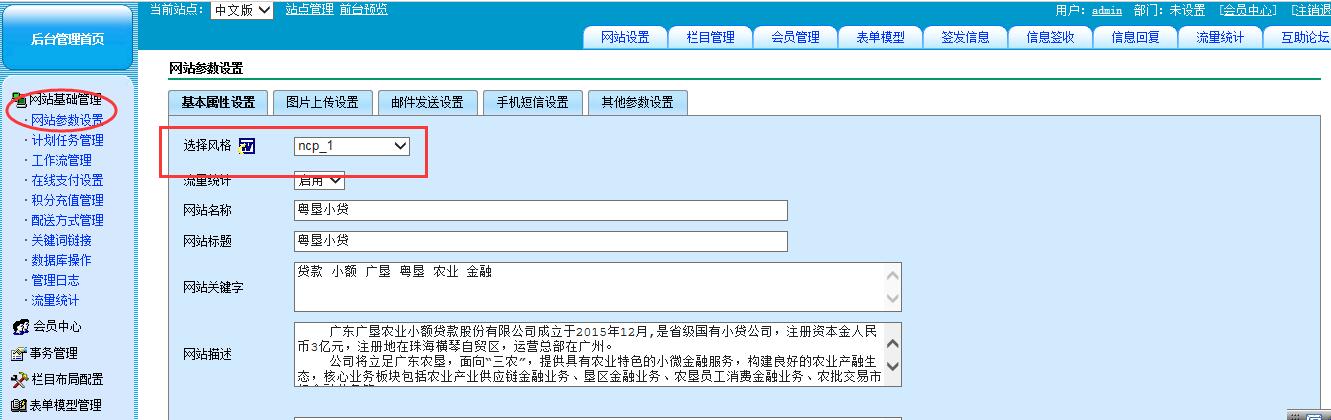The width and height of the screenshot is (1331, 420).
Task: Click the 表单模型管理 sidebar icon
Action: (19, 406)
